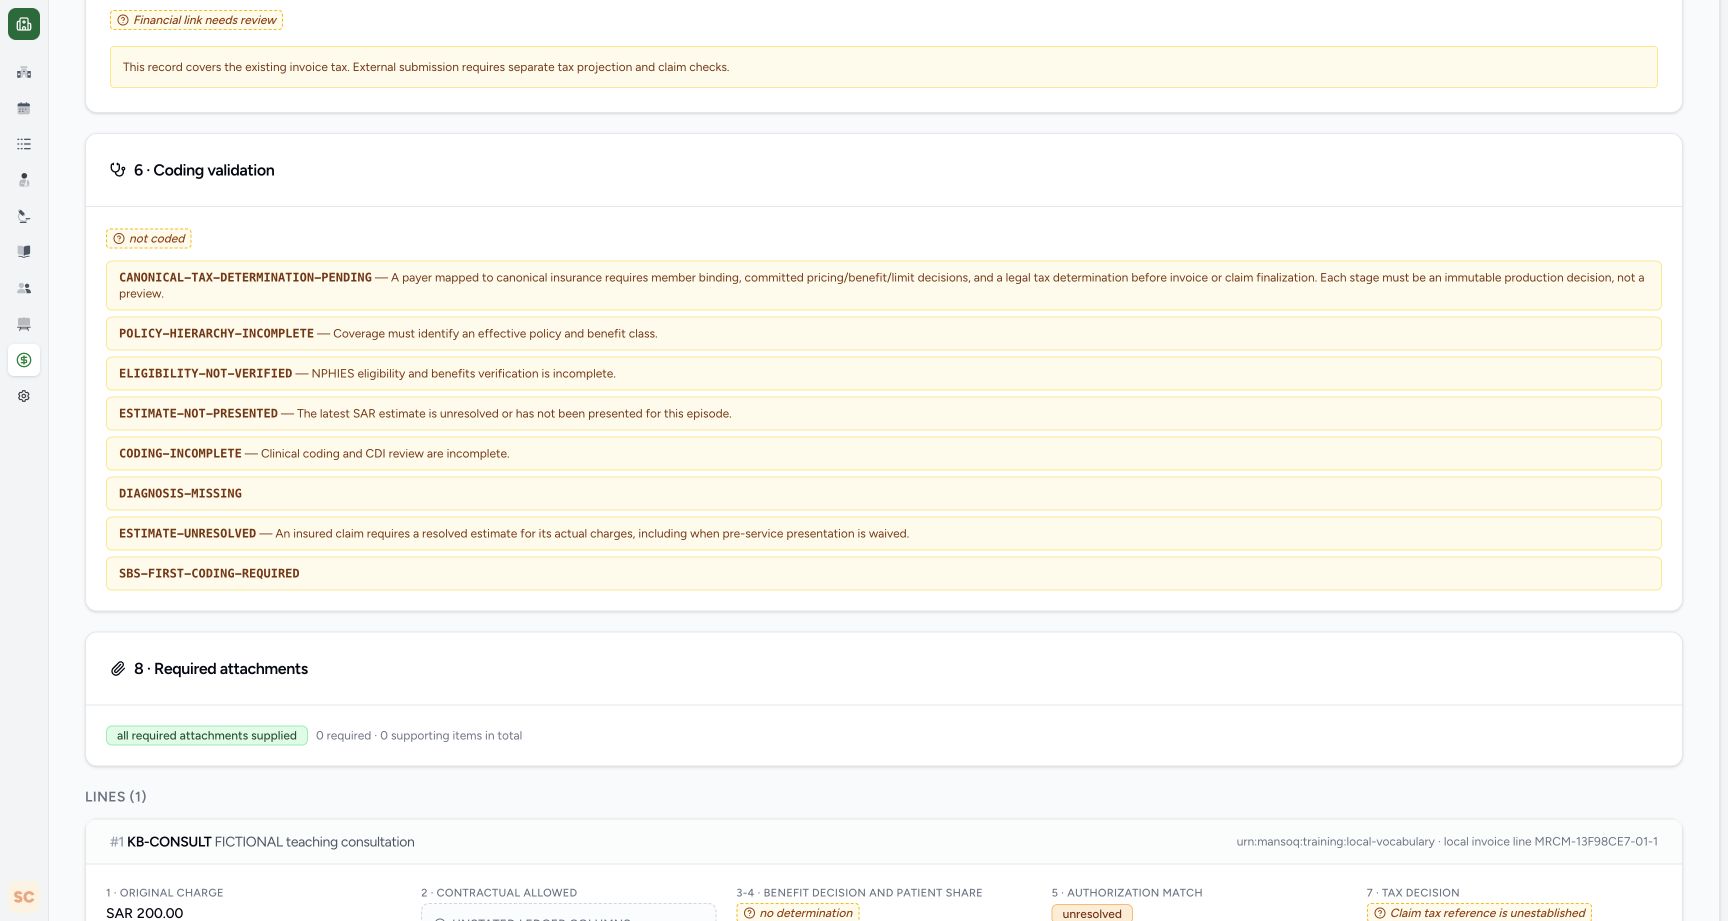Click the '6 · Coding validation' heading
The height and width of the screenshot is (921, 1728).
pos(204,170)
